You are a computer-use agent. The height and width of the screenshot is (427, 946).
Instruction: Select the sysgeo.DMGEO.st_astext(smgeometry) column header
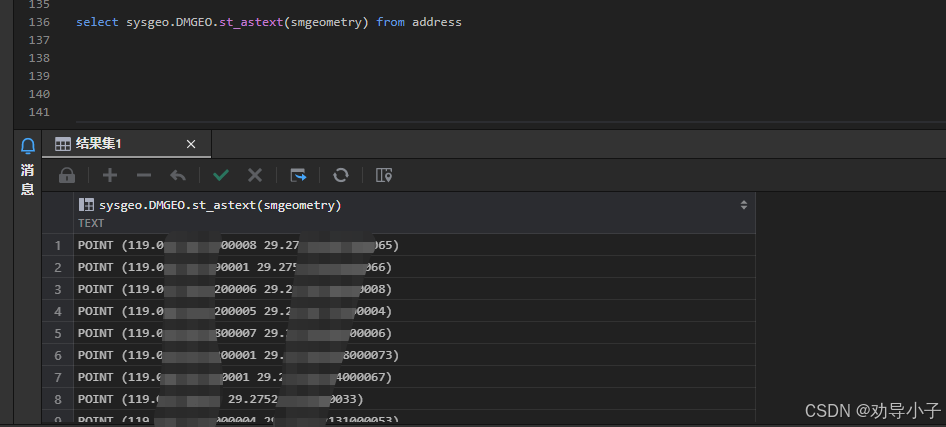(x=220, y=206)
